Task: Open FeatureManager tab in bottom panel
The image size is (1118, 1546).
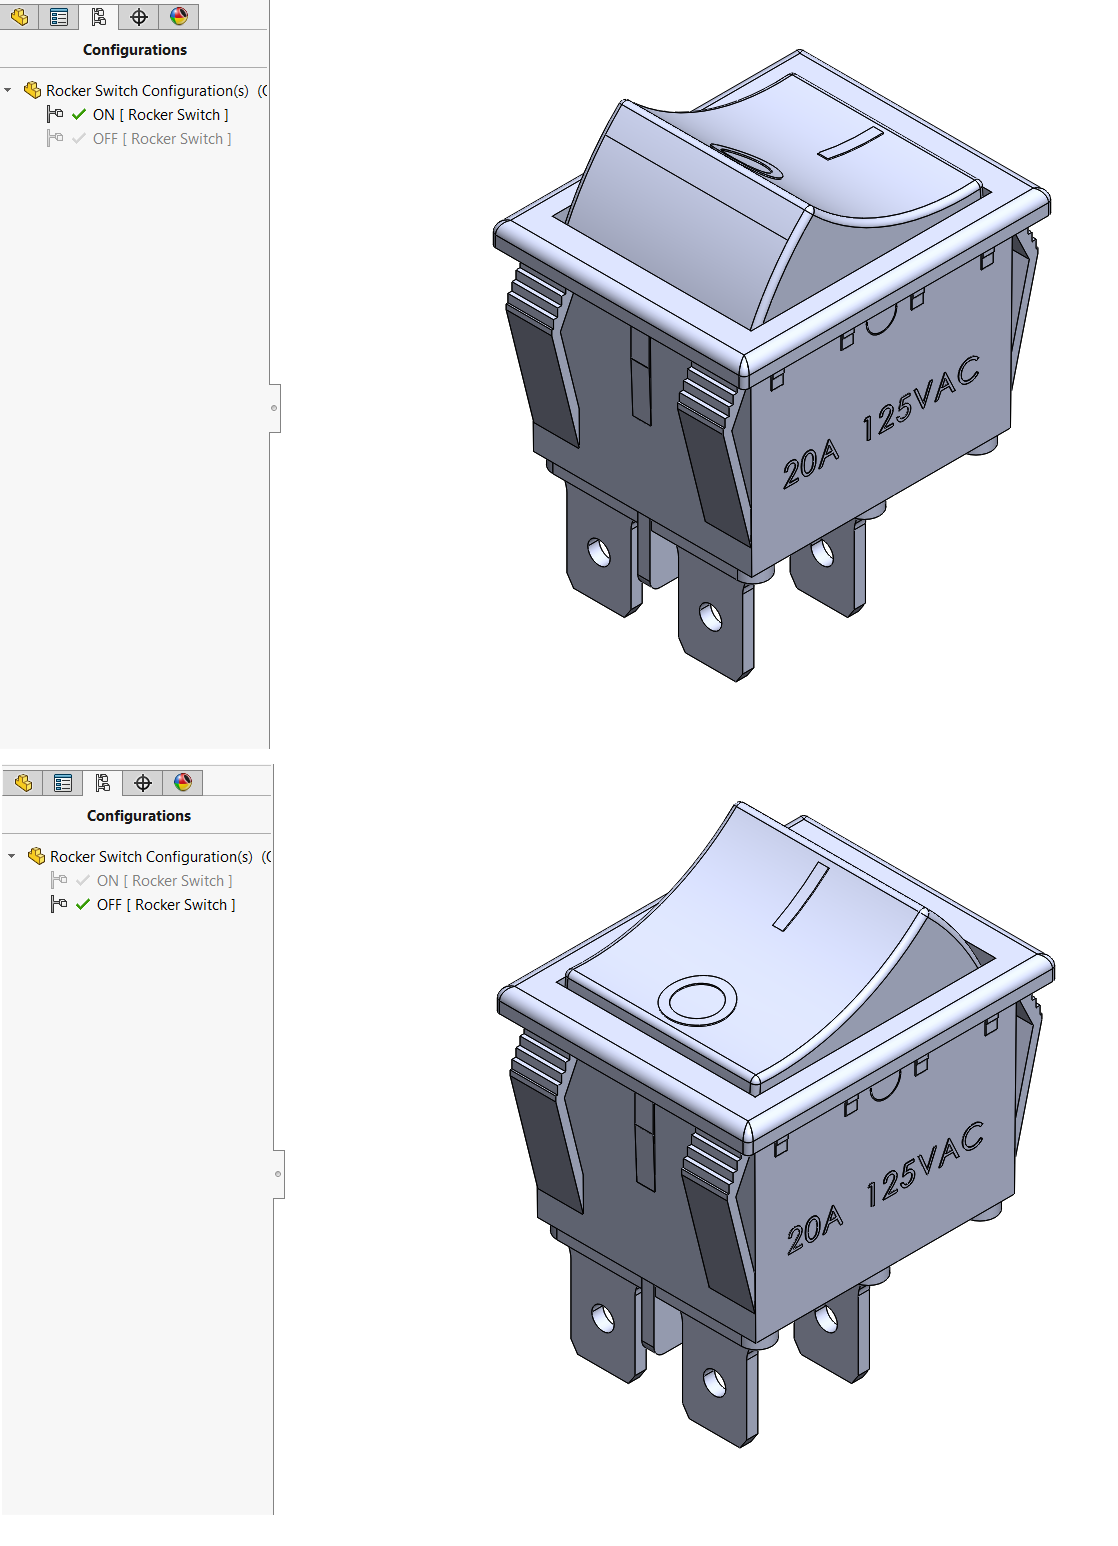Action: point(23,782)
